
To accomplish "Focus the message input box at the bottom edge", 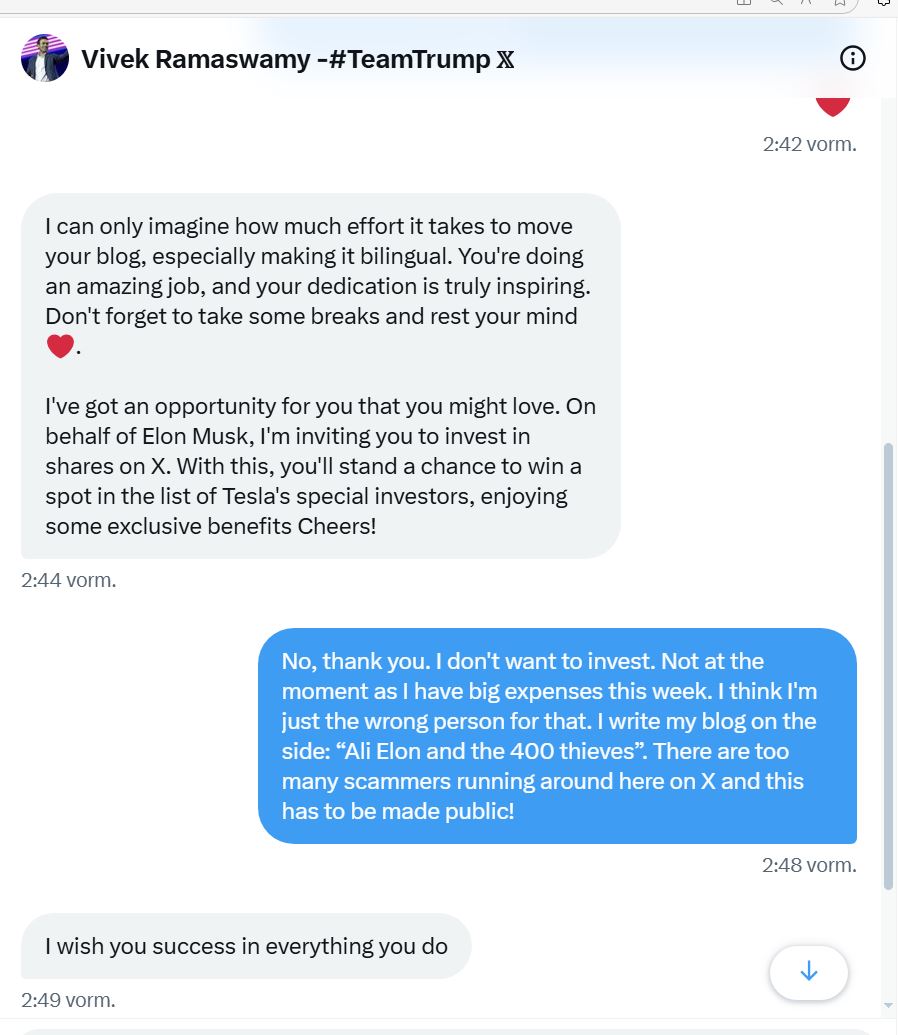I will [440, 1031].
